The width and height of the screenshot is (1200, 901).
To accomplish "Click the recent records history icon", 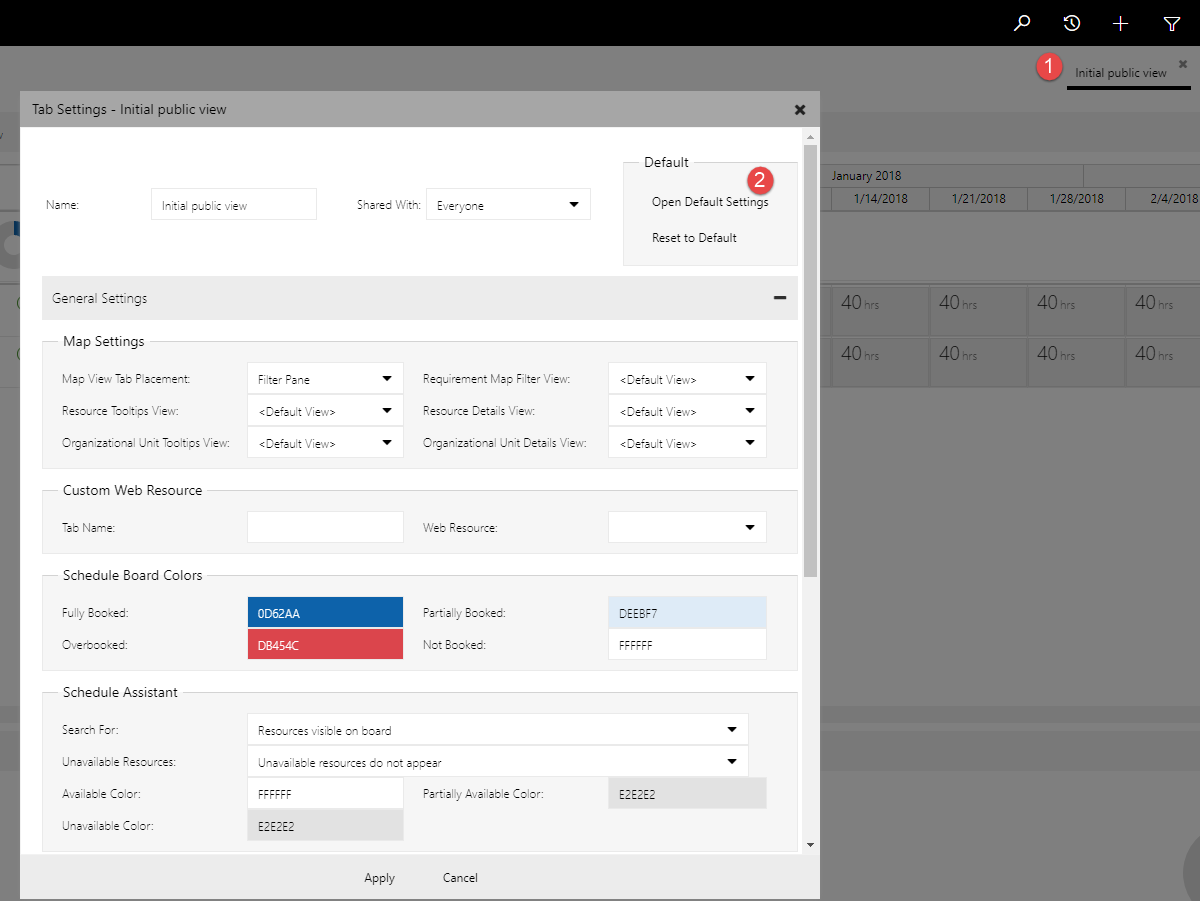I will (1071, 23).
